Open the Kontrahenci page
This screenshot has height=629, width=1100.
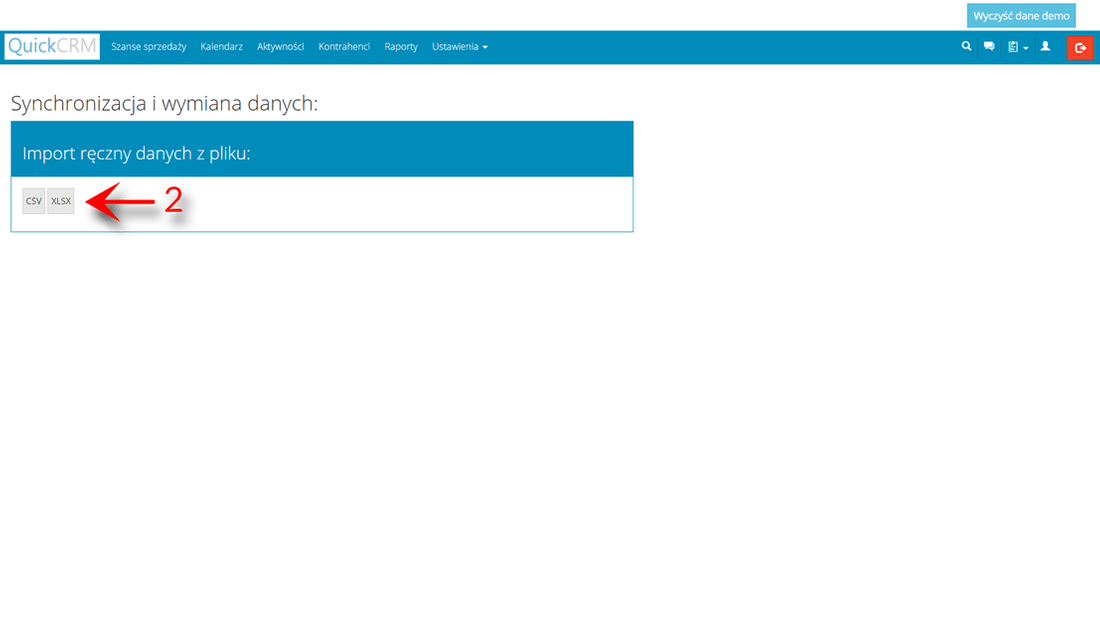click(x=344, y=46)
